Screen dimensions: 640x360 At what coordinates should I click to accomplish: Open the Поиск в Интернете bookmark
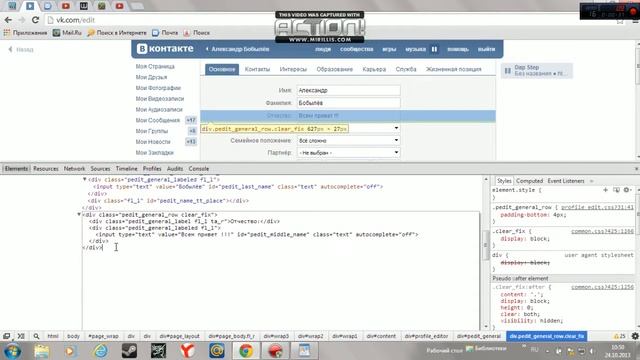[x=117, y=33]
